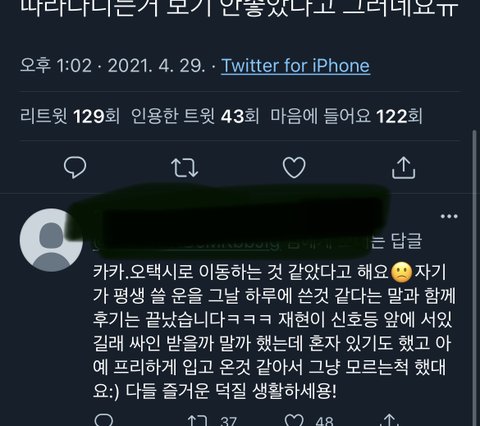Click the reply bubble icon under the main tweet
Screen dimensions: 480x426
[75, 167]
